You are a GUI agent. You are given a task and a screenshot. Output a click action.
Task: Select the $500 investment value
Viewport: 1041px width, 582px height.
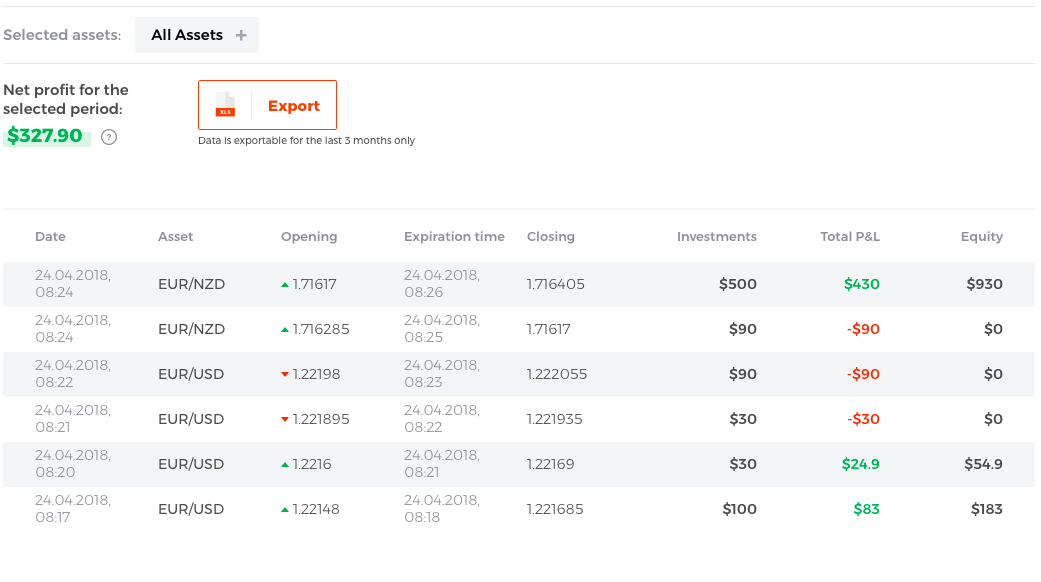coord(738,284)
